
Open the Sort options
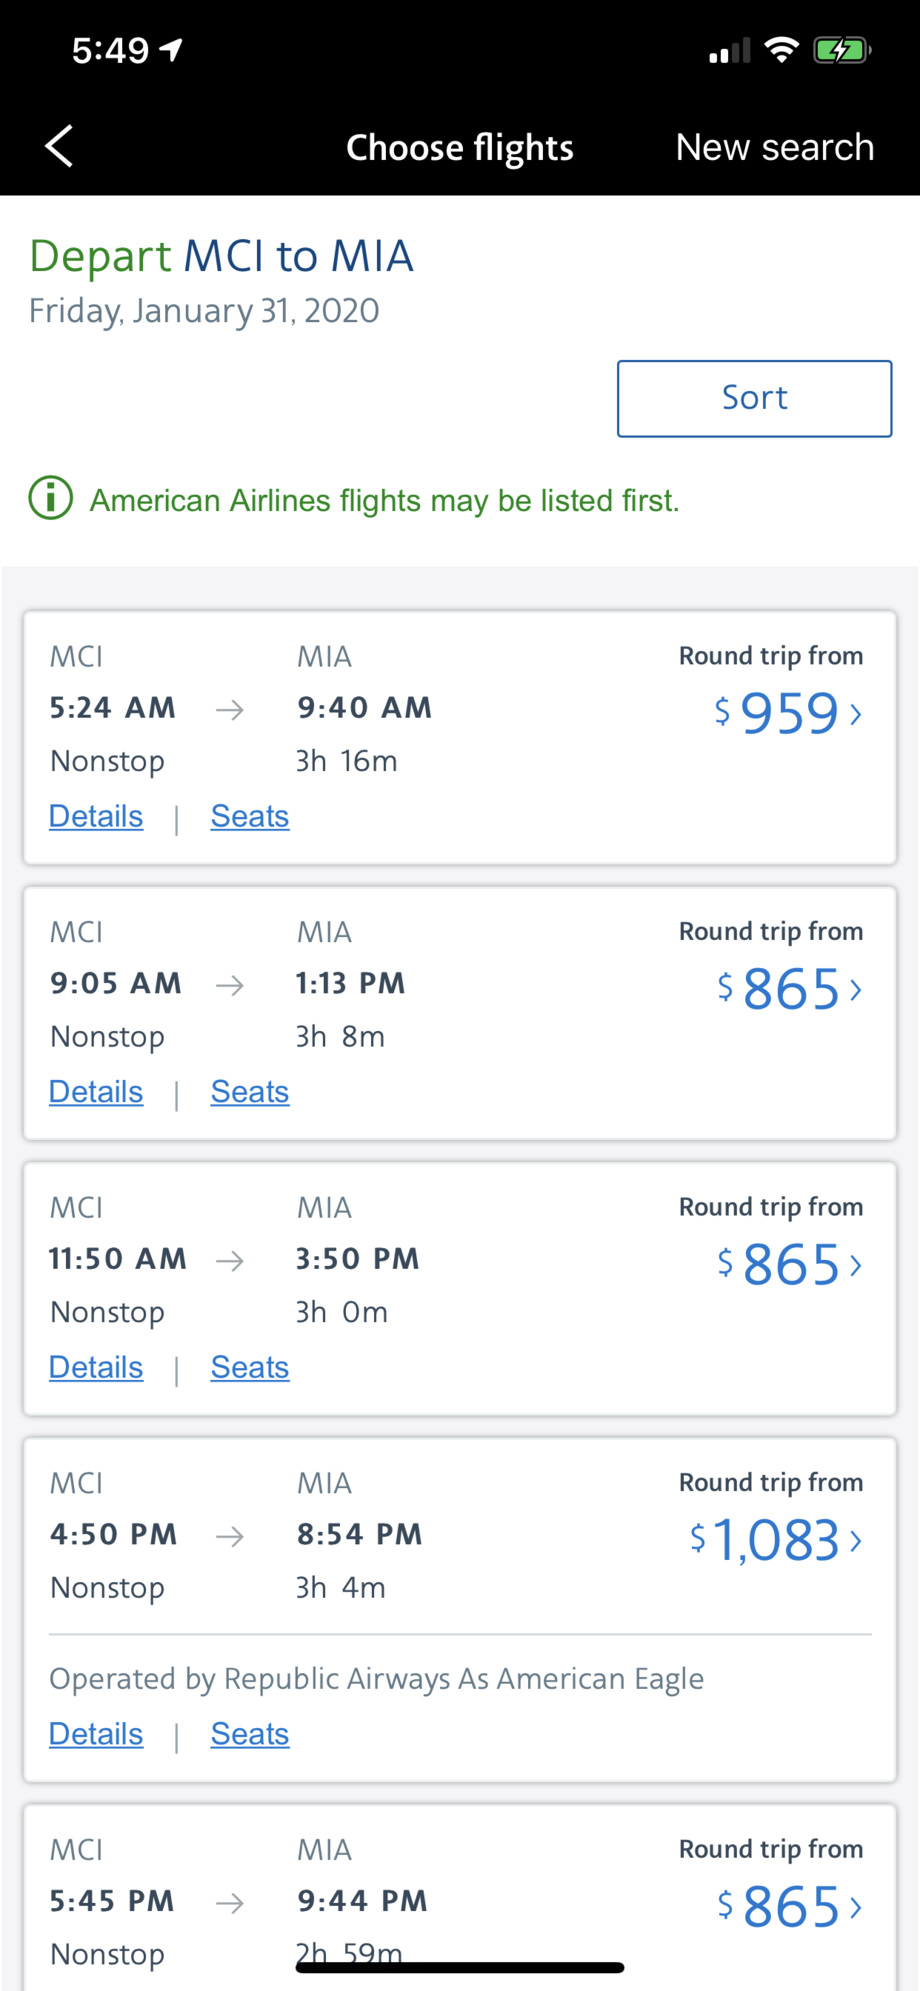tap(754, 398)
